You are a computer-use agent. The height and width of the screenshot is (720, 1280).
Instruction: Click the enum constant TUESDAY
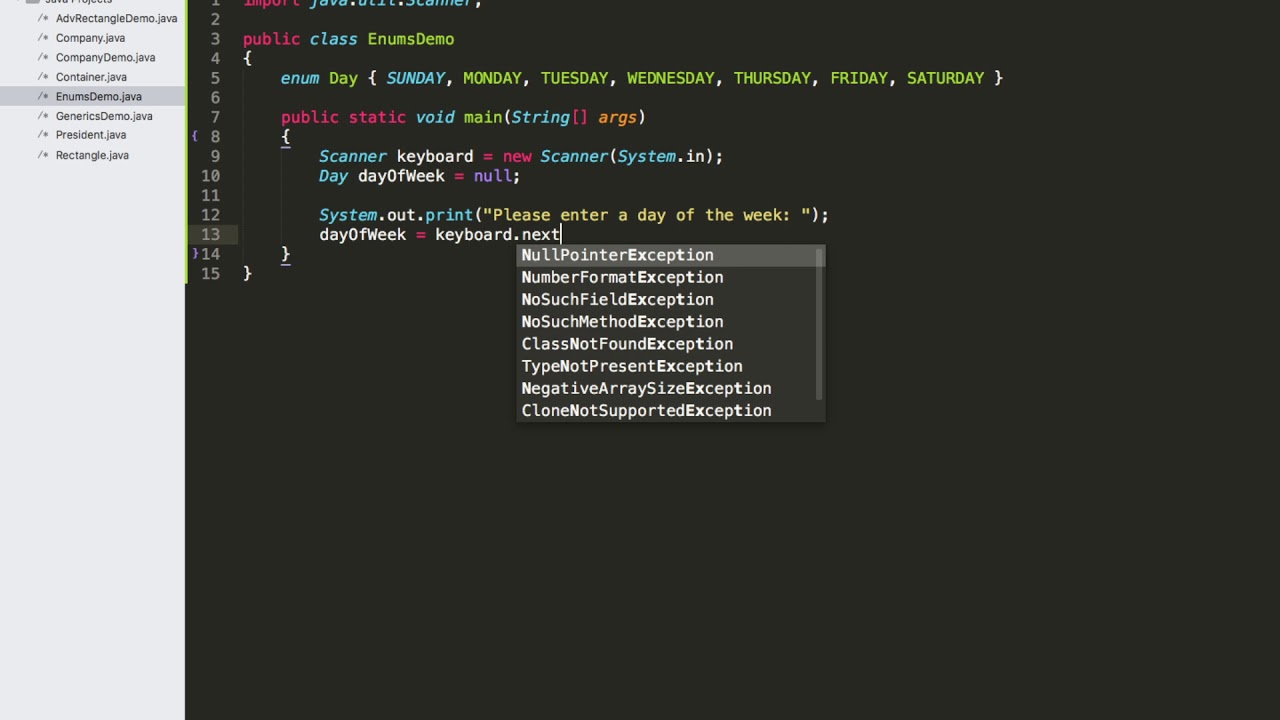click(x=574, y=78)
